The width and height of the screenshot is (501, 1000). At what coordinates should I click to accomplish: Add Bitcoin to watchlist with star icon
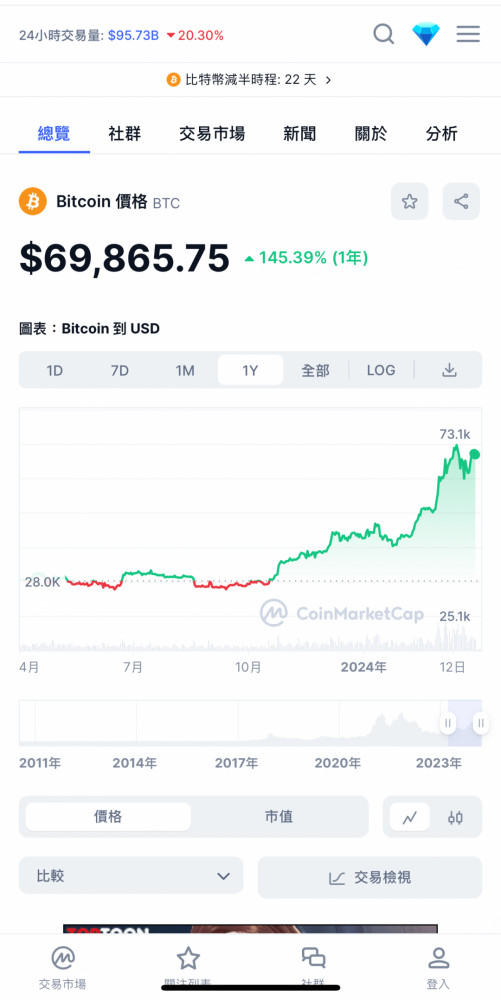pyautogui.click(x=409, y=202)
